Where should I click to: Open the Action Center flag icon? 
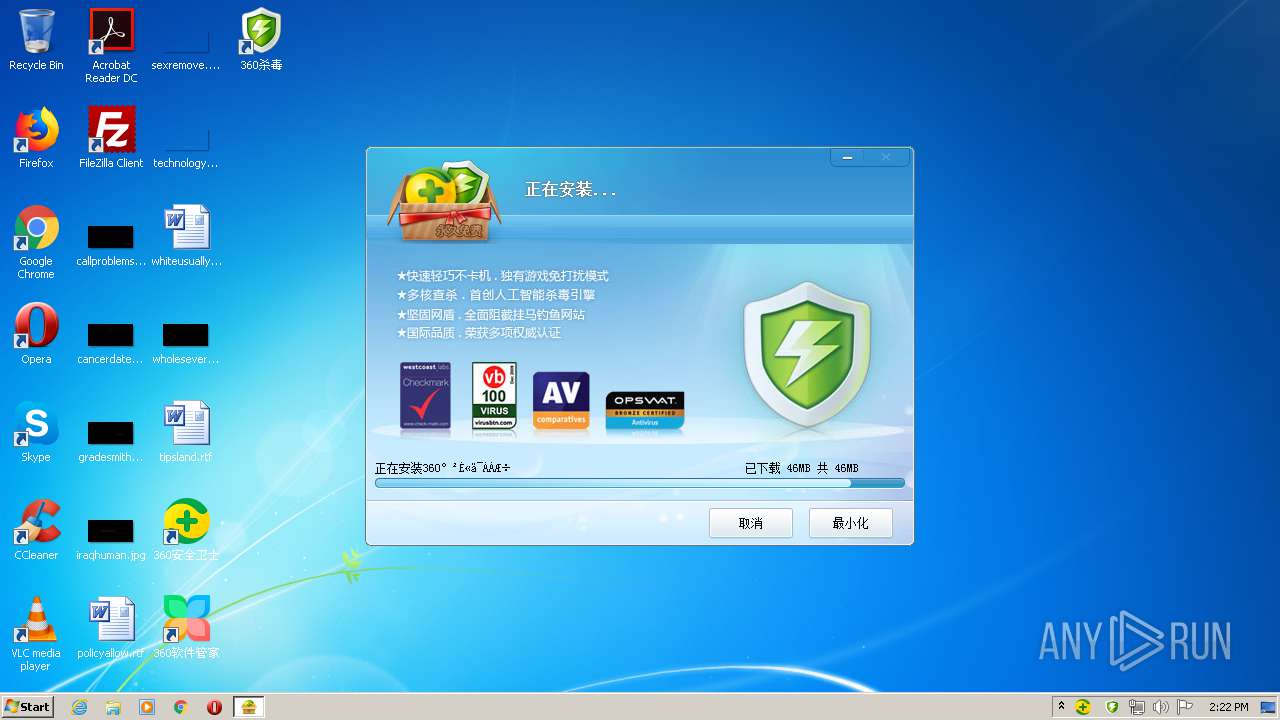[x=1185, y=707]
